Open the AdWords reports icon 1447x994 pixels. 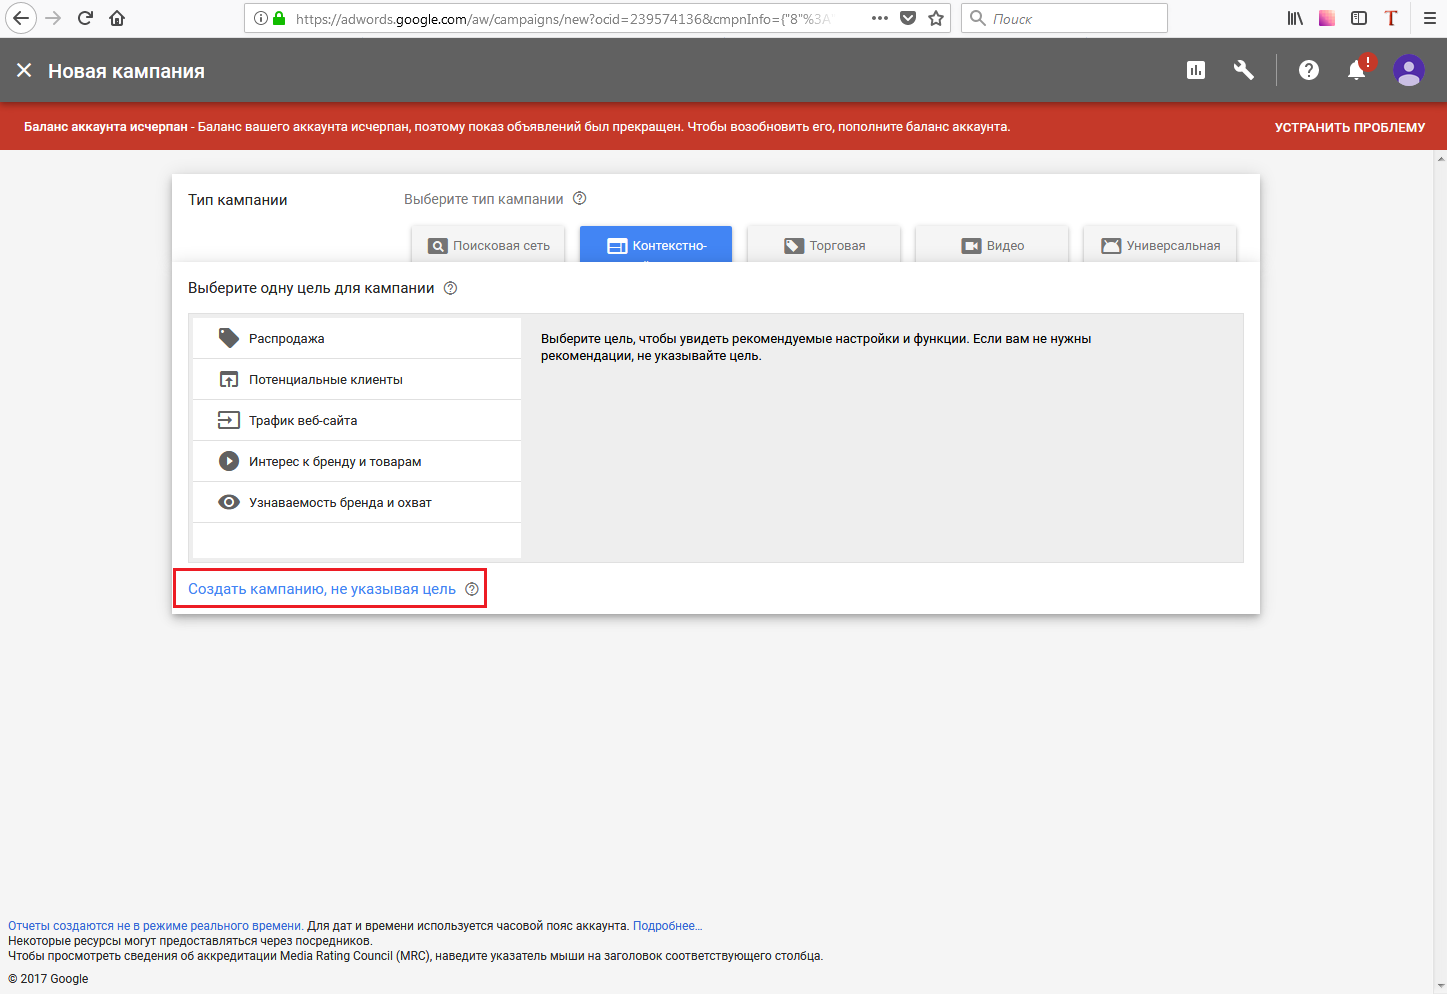1196,70
